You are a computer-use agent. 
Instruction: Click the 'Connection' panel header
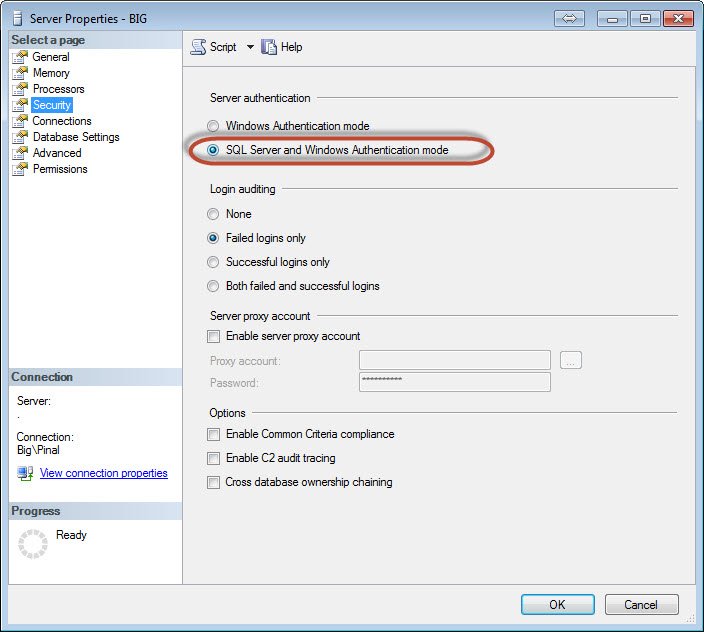[42, 377]
